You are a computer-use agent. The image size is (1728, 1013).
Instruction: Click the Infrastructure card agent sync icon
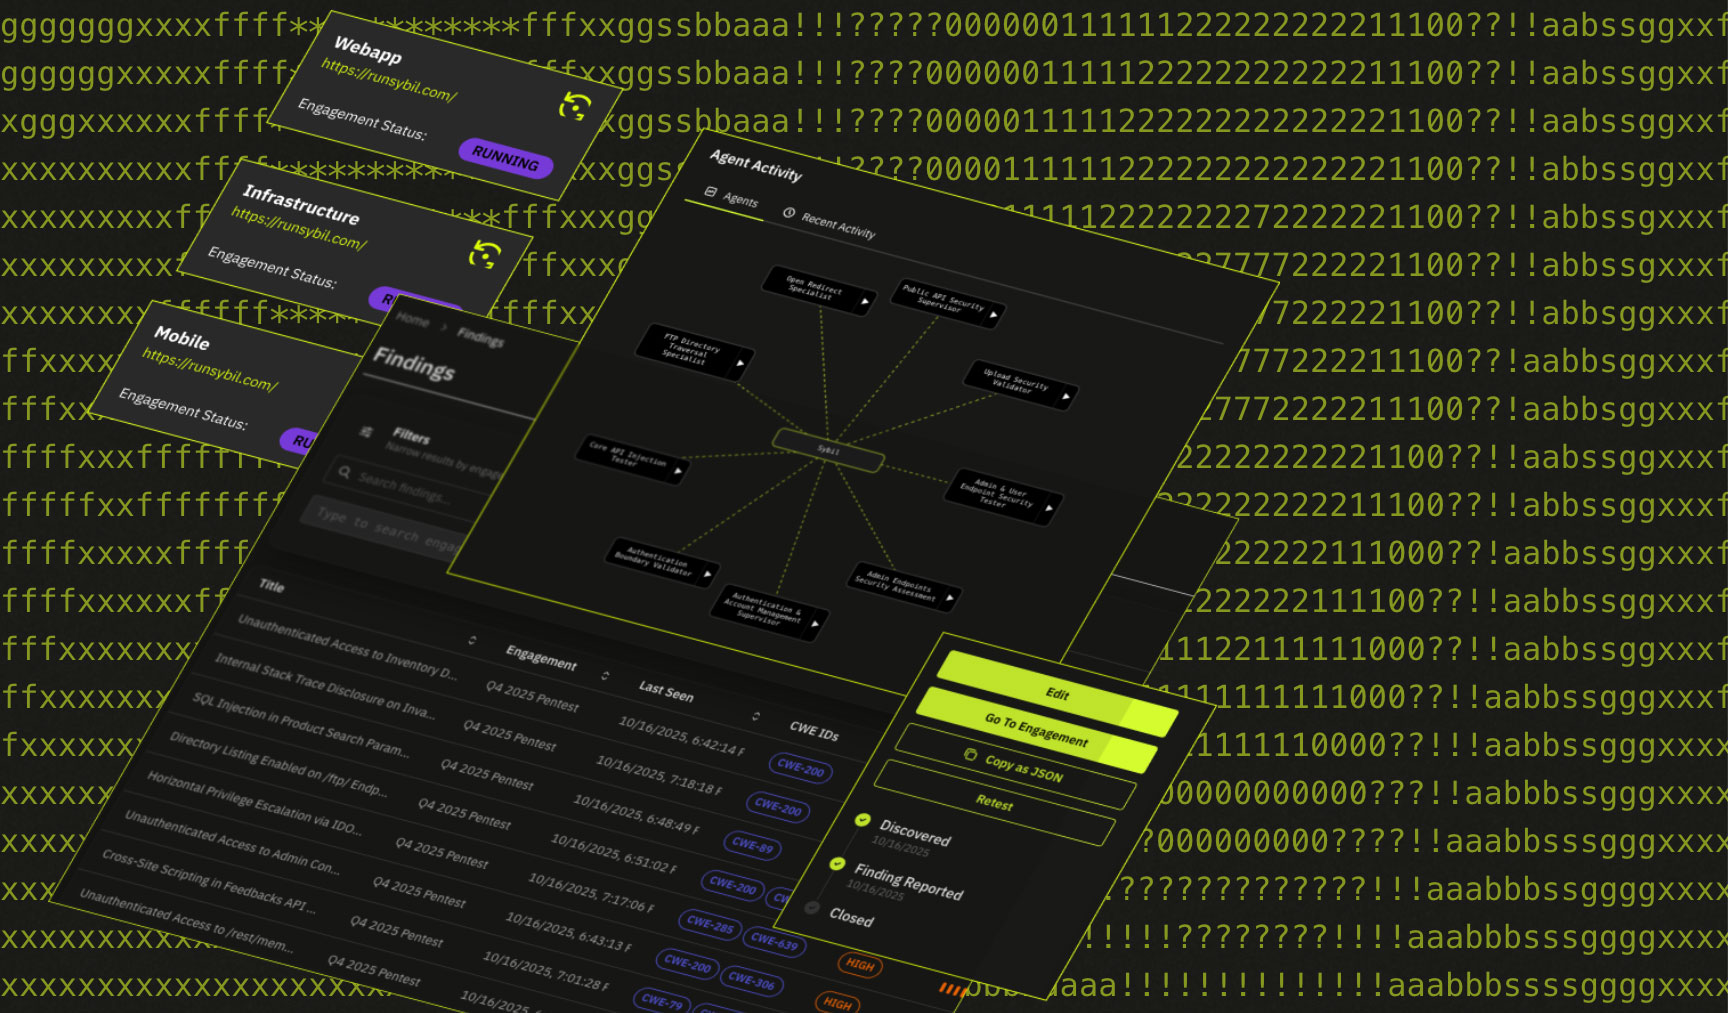click(x=485, y=255)
